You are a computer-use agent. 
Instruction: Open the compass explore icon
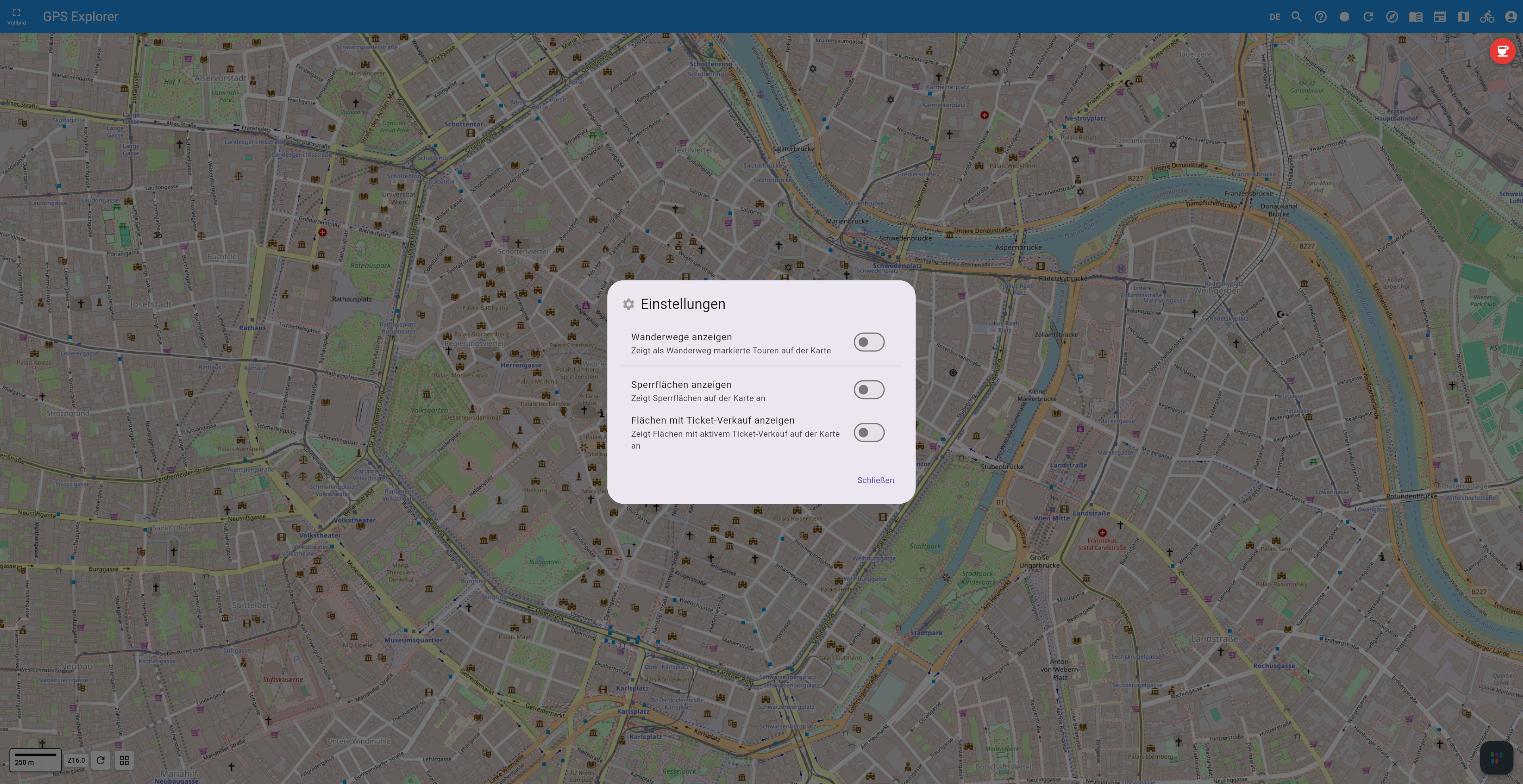coord(1392,17)
